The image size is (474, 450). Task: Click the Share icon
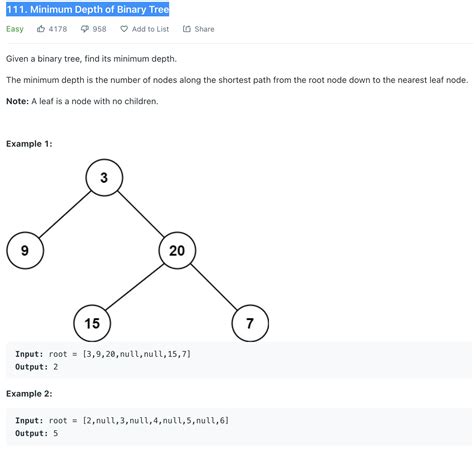click(187, 29)
